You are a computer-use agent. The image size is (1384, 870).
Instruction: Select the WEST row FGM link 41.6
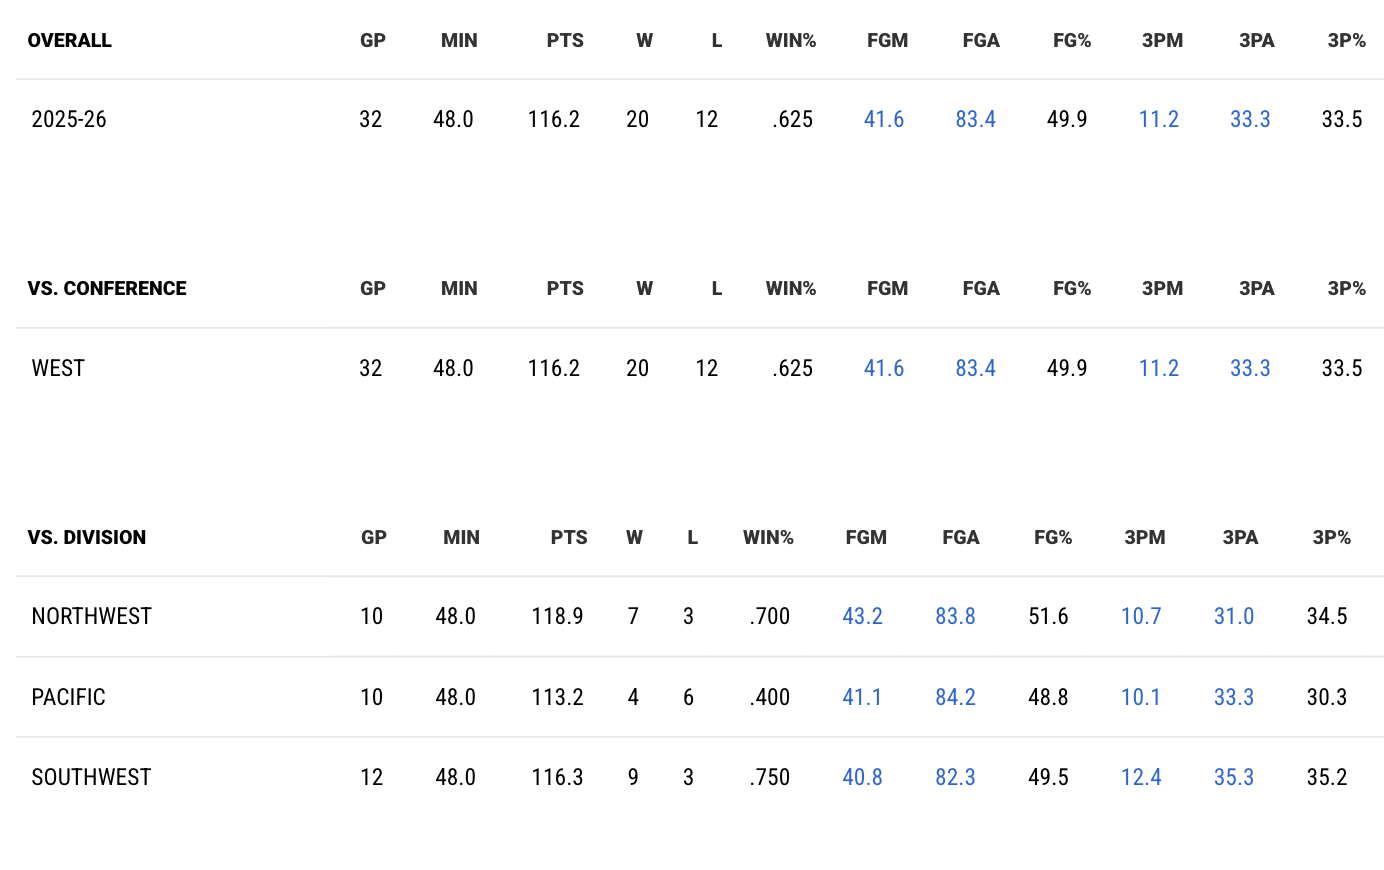(x=884, y=368)
